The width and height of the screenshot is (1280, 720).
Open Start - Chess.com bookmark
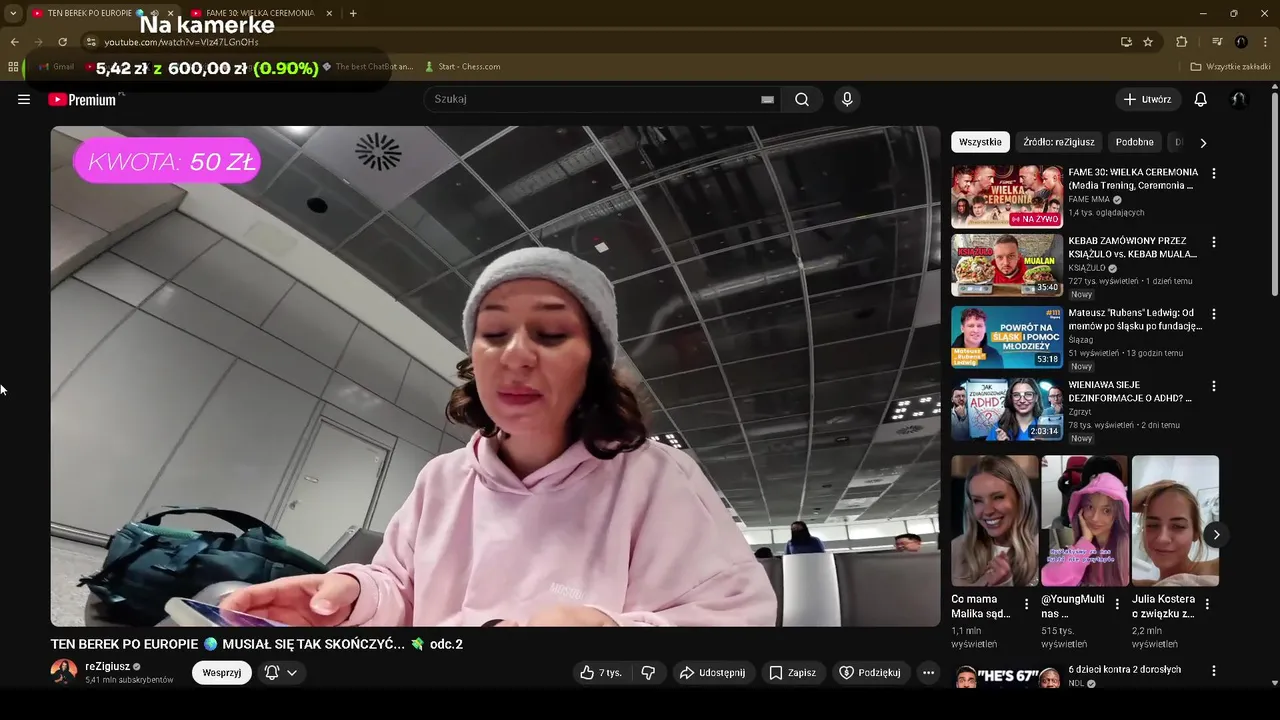462,67
